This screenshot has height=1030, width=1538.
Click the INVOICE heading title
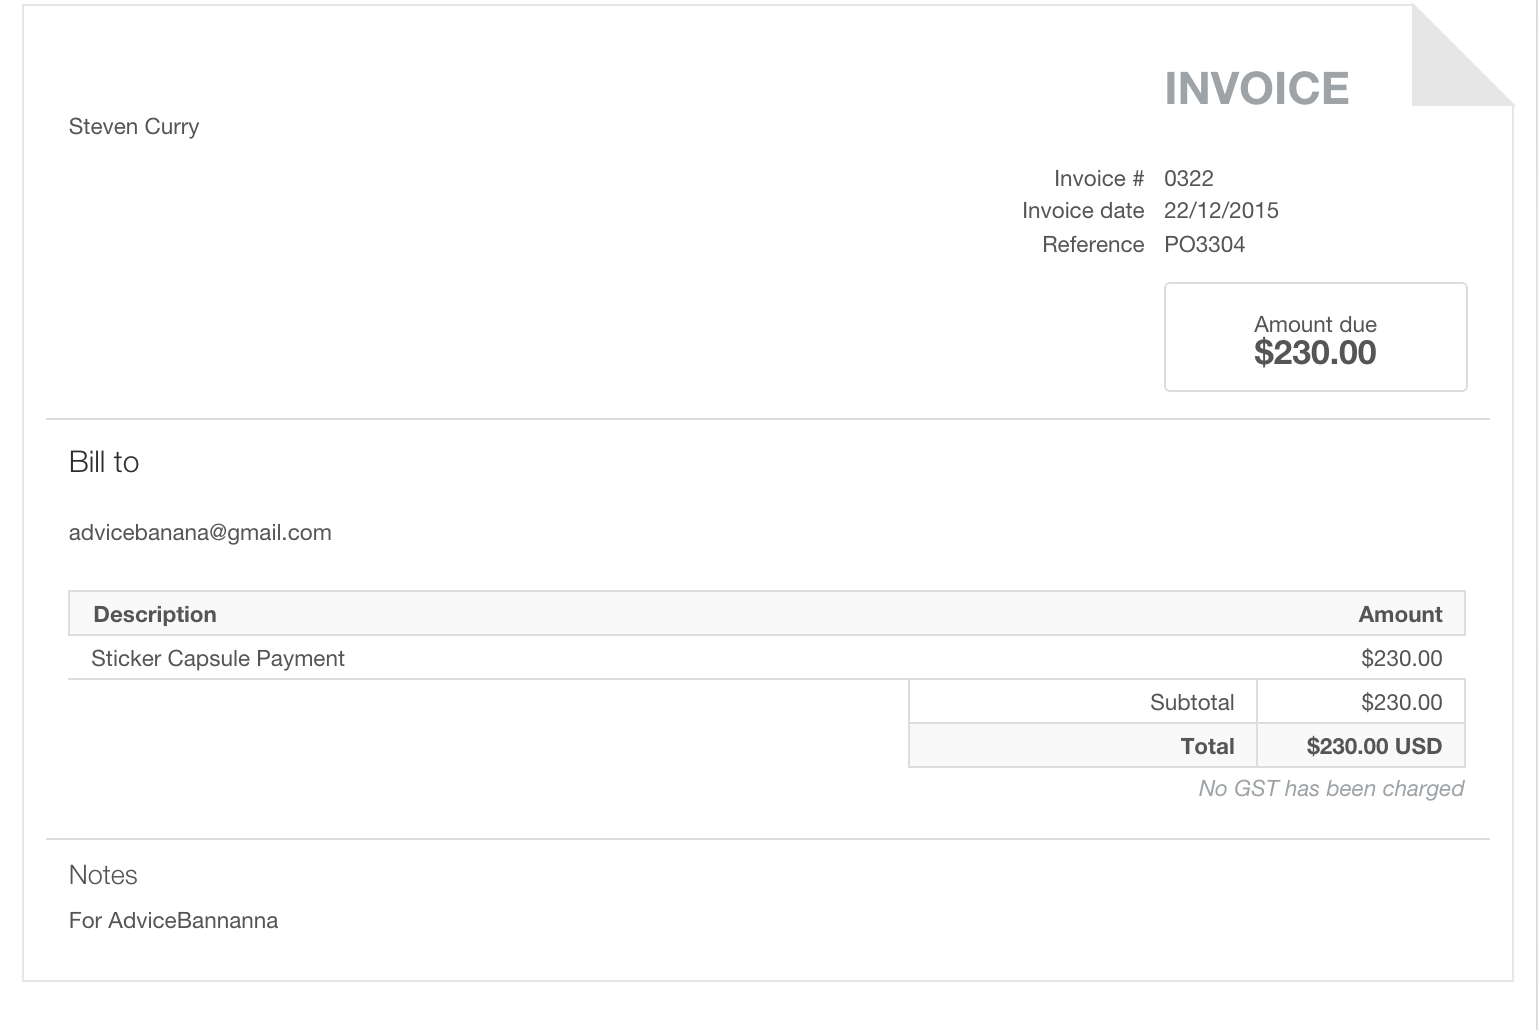(x=1256, y=89)
